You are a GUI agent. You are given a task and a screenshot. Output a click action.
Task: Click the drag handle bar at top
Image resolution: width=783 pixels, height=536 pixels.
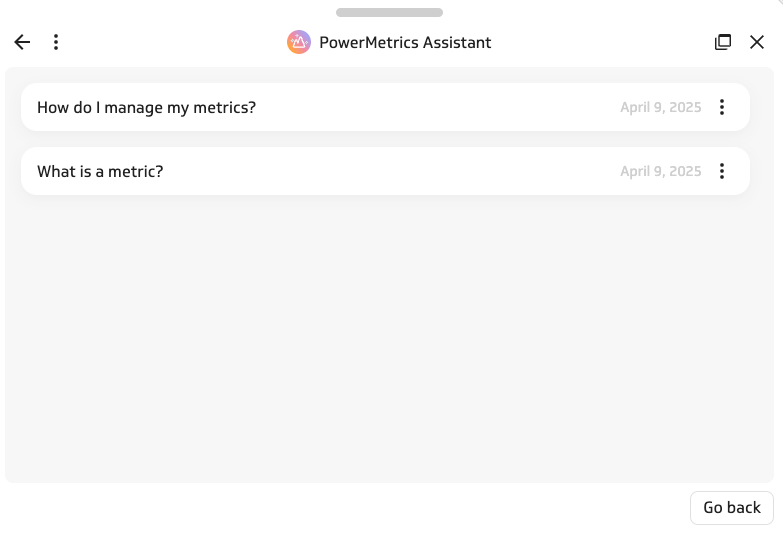point(389,12)
